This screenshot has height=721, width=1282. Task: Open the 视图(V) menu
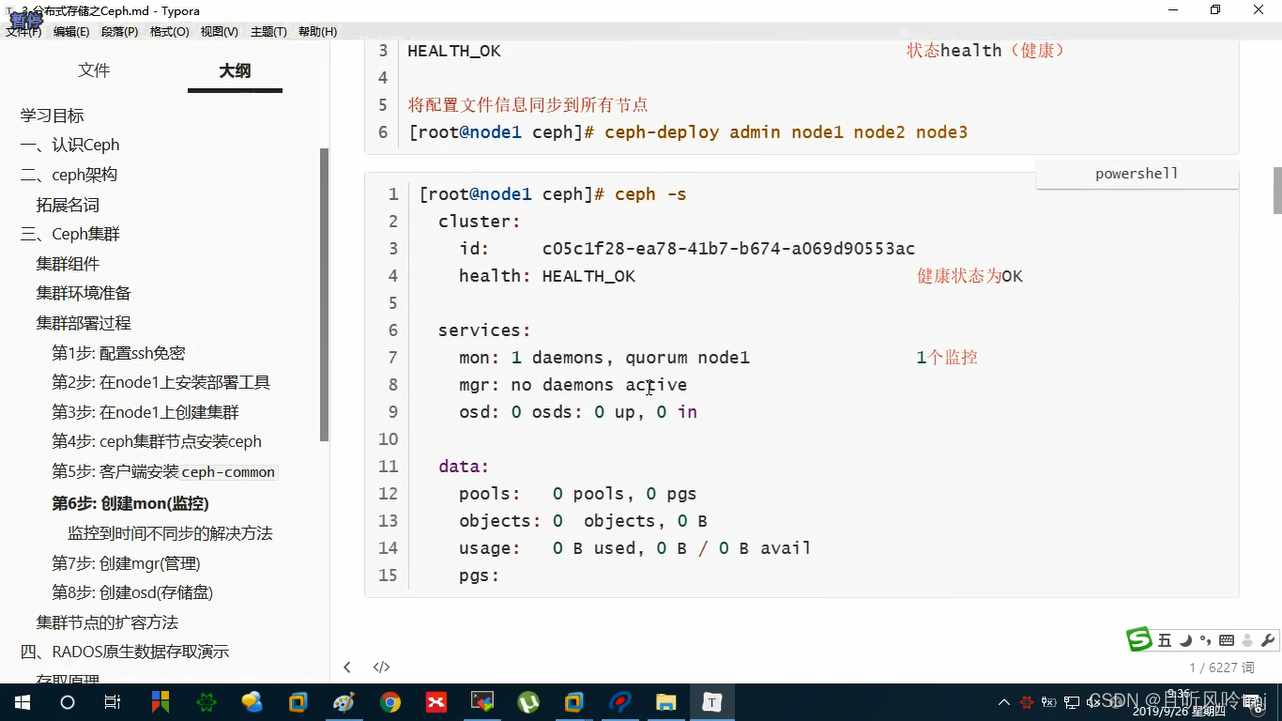[x=219, y=32]
